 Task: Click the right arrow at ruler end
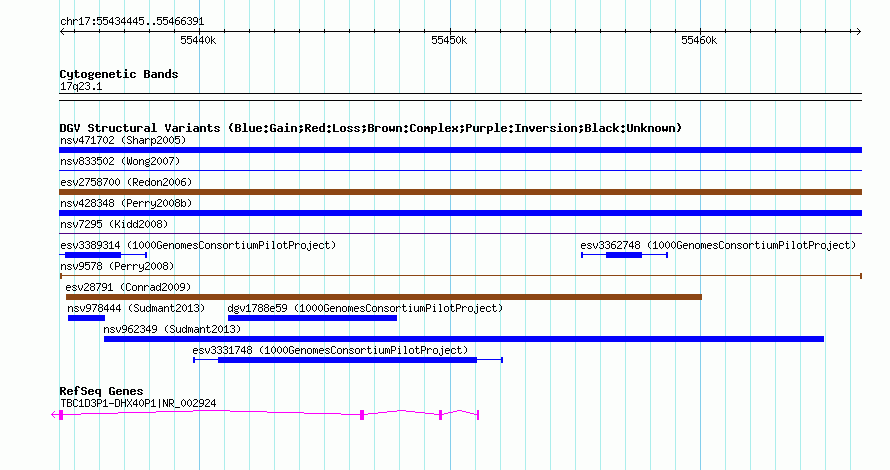pyautogui.click(x=858, y=32)
